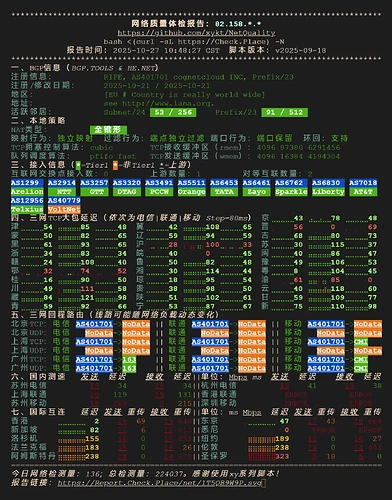Viewport: 392px width, 500px height.
Task: Click the AS7018 AT&T badge
Action: tap(363, 187)
